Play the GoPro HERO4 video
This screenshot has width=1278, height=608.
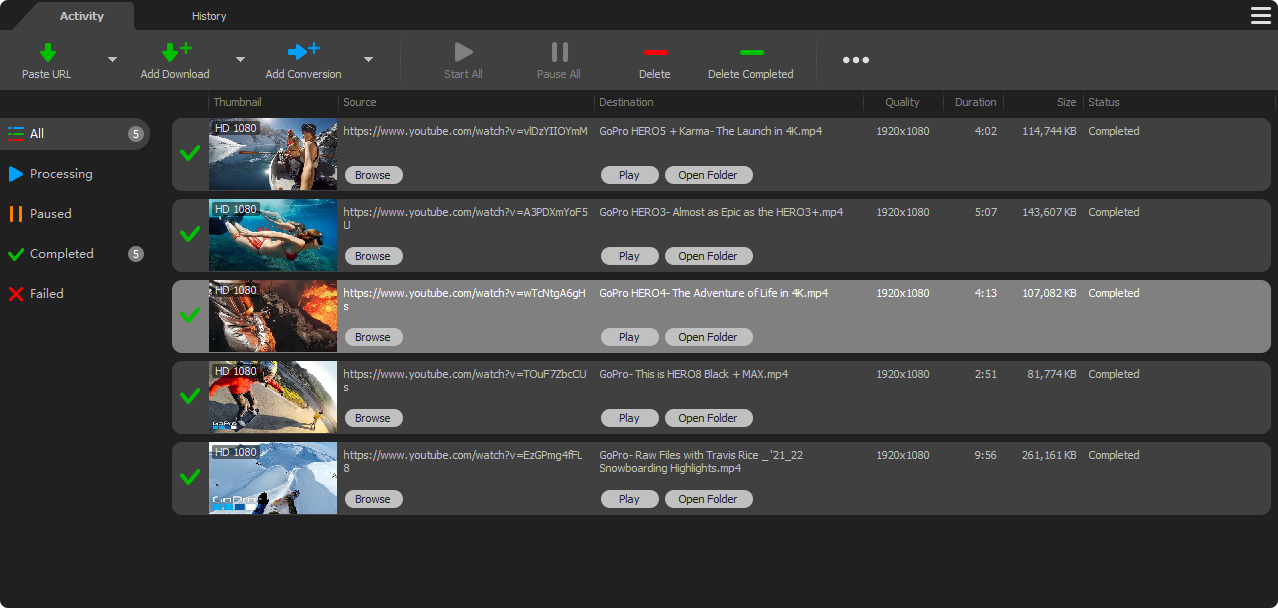pos(629,337)
